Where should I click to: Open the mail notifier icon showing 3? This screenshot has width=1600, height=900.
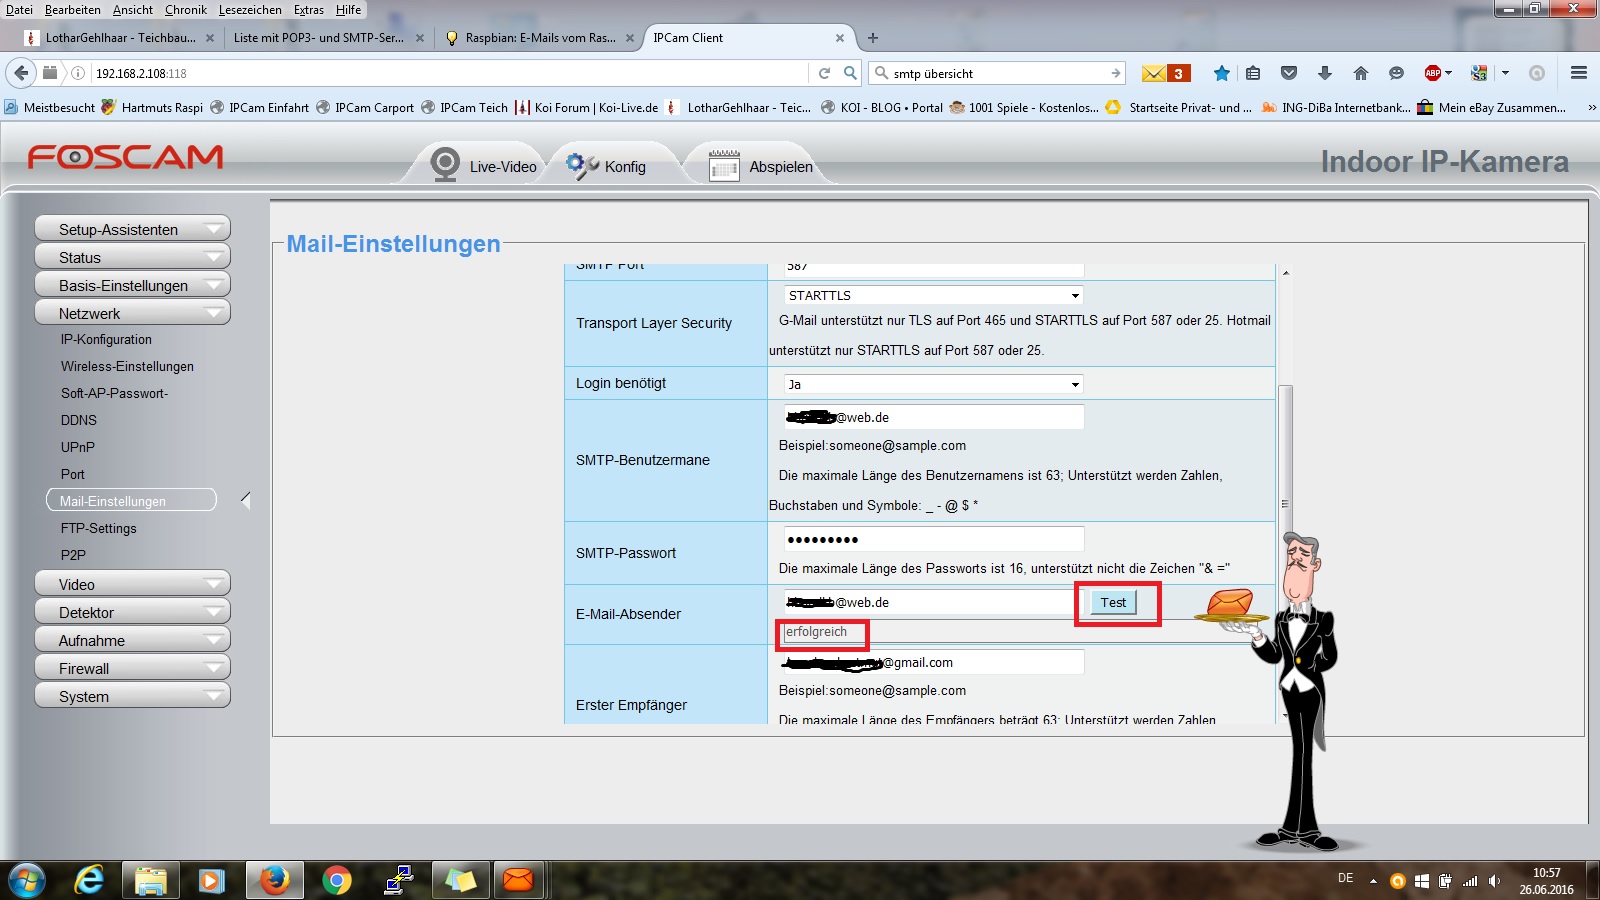(1166, 73)
